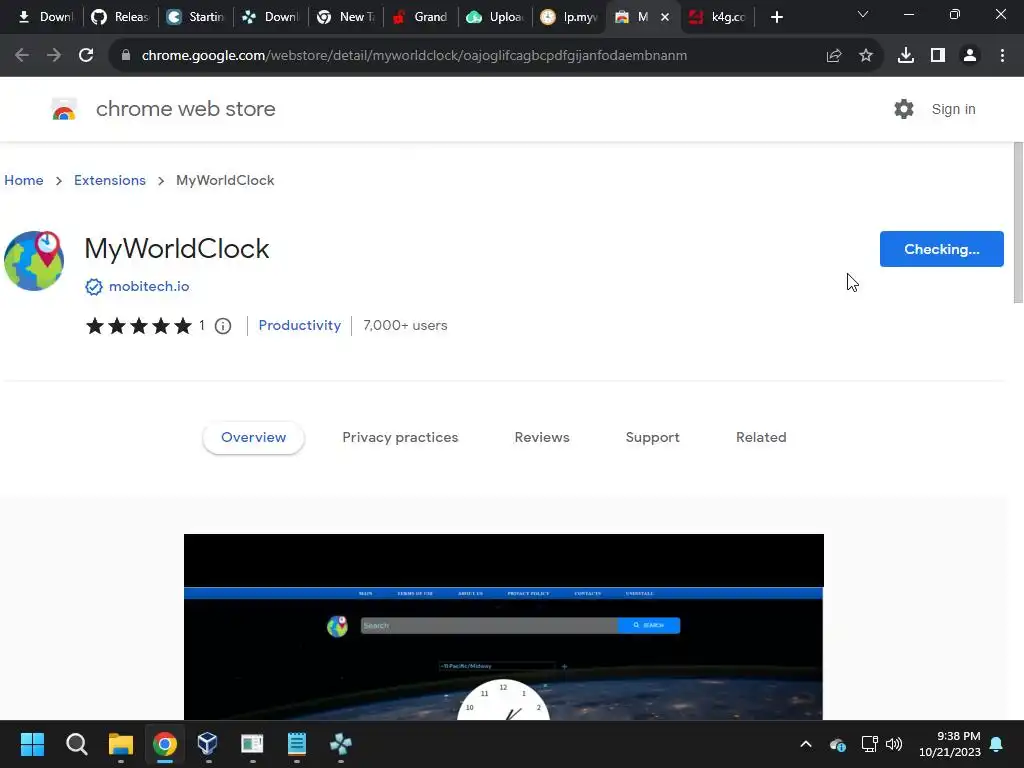
Task: Open the Privacy practices tab
Action: point(400,438)
